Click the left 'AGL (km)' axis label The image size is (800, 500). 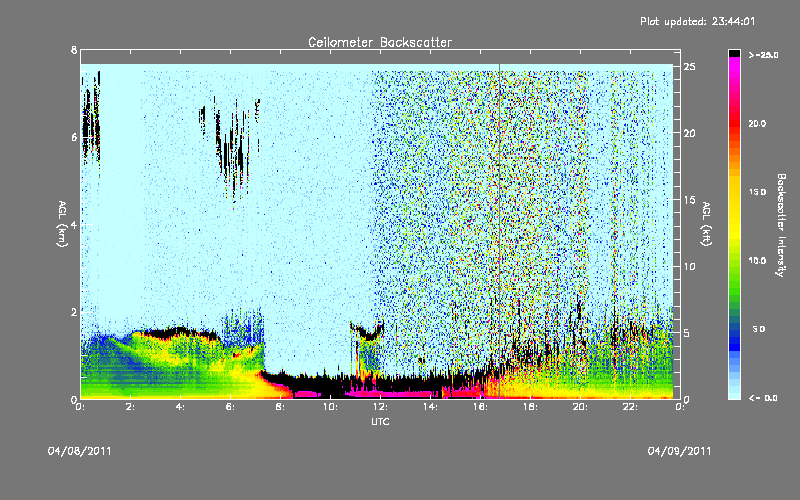coord(62,224)
